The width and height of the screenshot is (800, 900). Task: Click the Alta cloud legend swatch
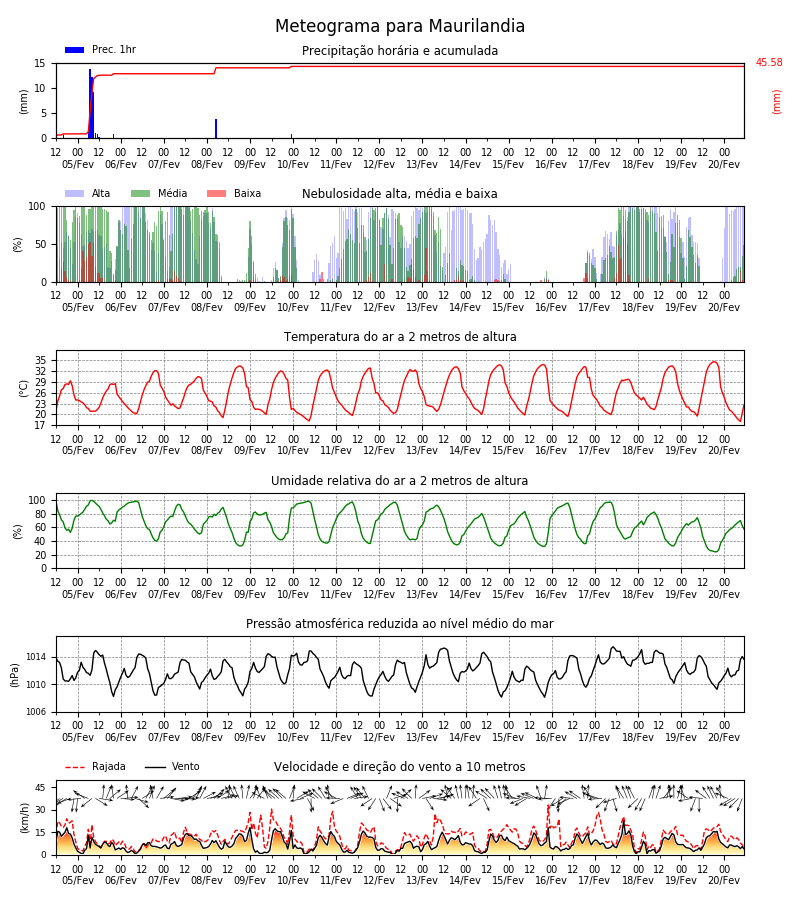point(75,193)
